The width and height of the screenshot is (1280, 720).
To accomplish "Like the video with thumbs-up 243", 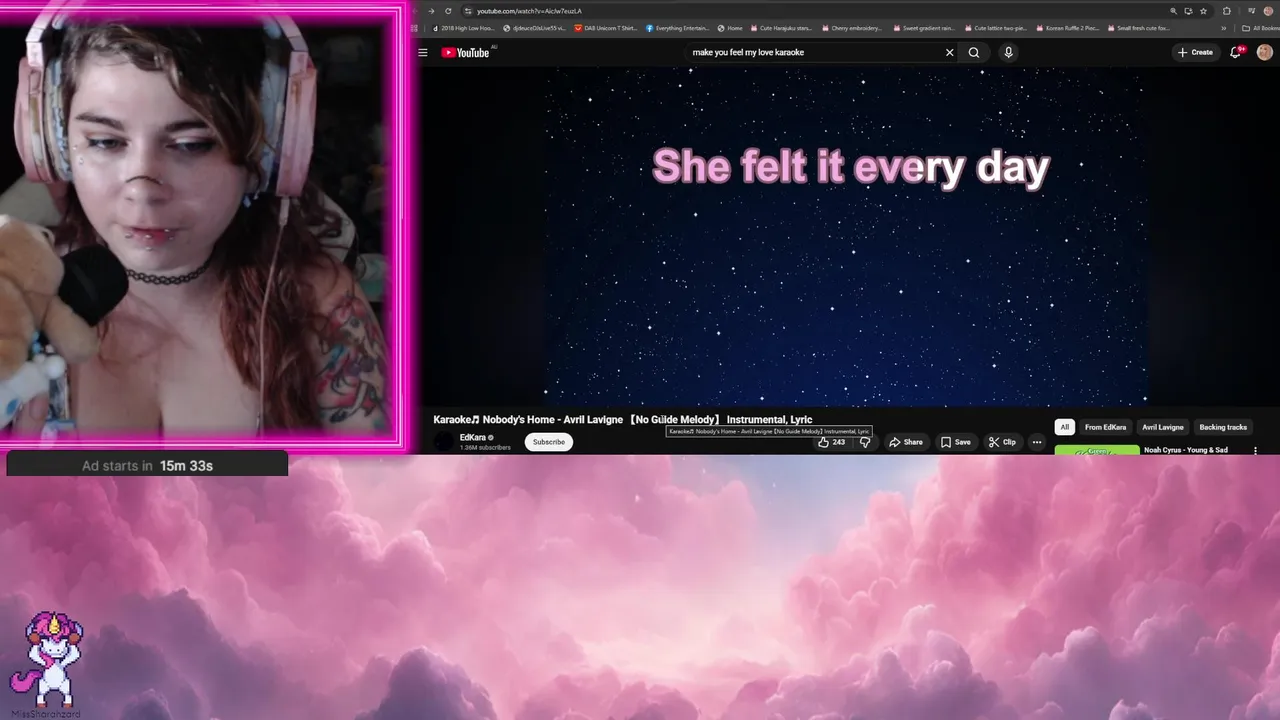I will click(832, 442).
